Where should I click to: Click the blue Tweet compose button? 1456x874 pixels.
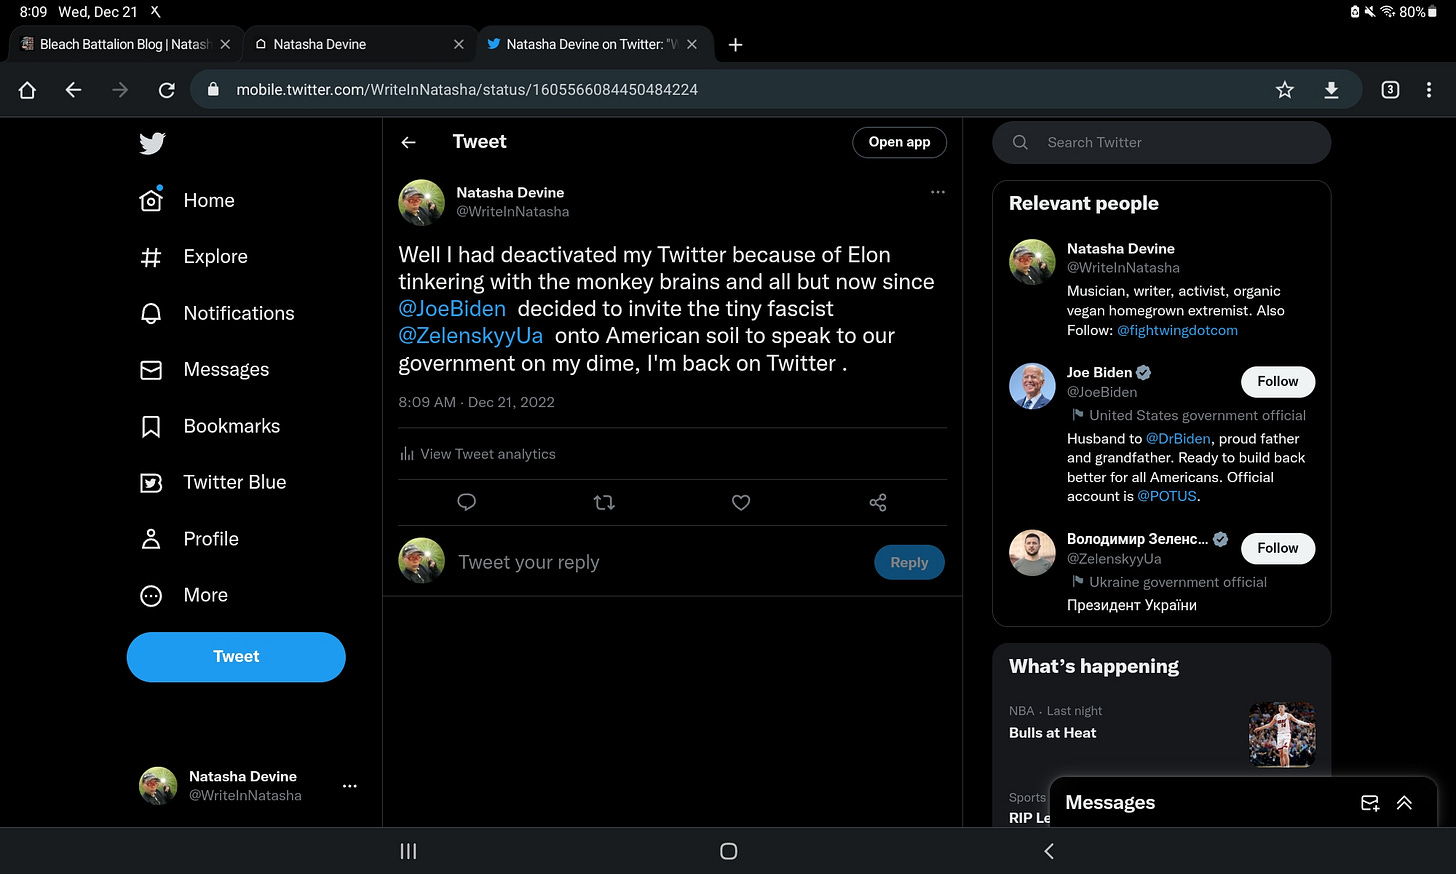(x=236, y=657)
